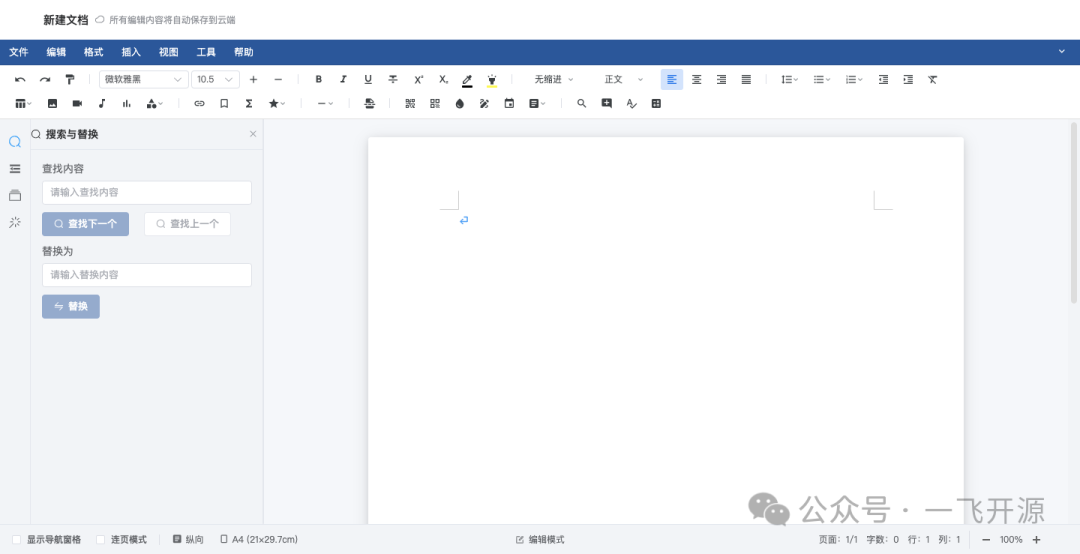The image size is (1080, 554).
Task: Open the 格式 menu
Action: point(94,52)
